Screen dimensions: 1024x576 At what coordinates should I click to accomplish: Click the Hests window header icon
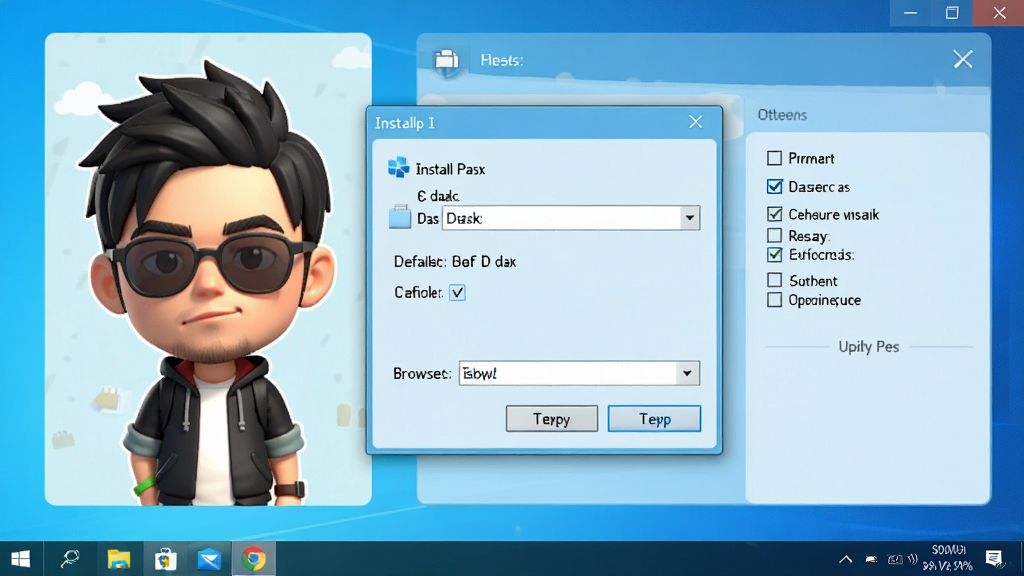coord(447,61)
